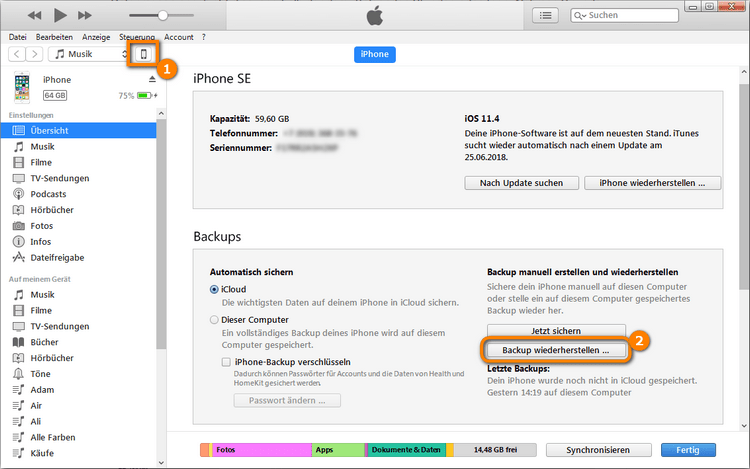
Task: Select the iPhone tab at top
Action: coord(375,54)
